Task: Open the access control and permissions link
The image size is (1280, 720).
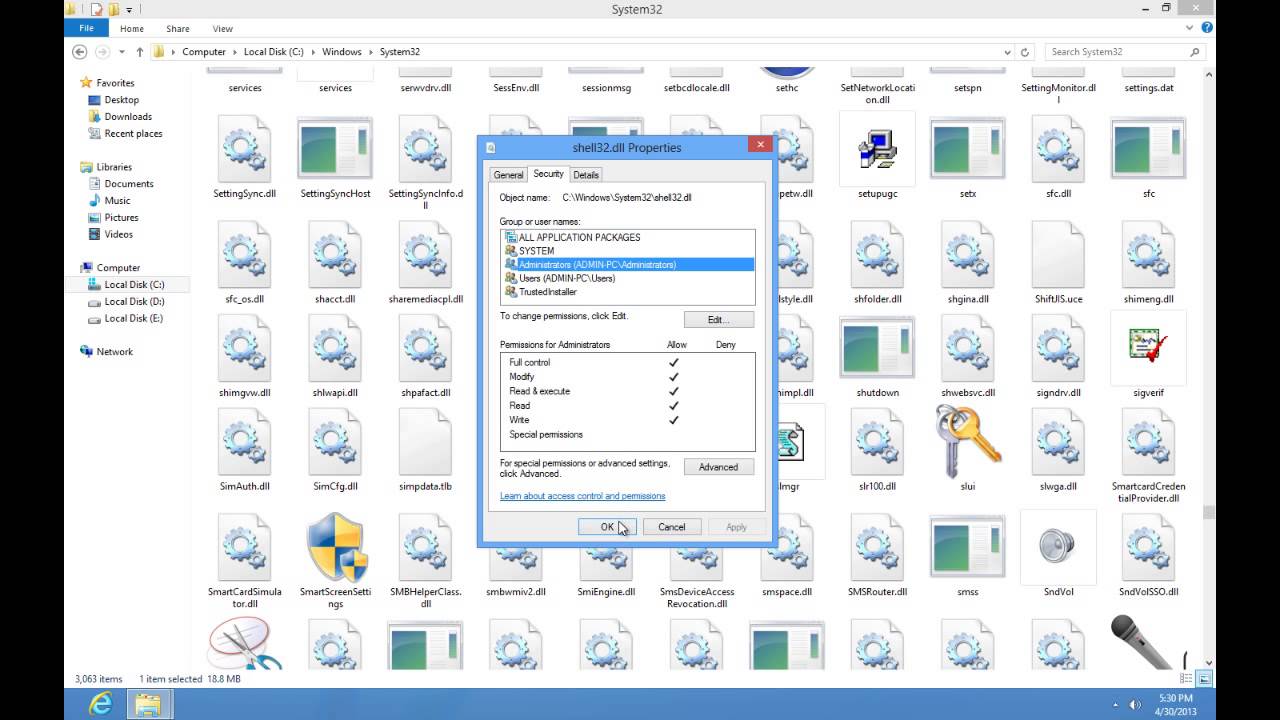Action: click(582, 496)
